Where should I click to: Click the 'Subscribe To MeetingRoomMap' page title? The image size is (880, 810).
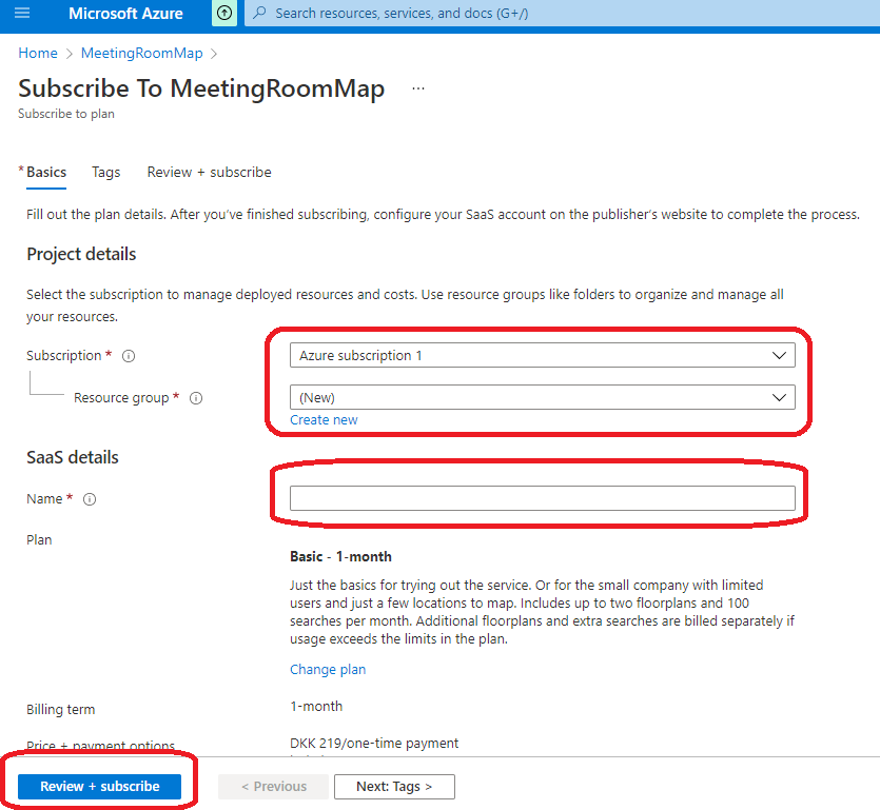click(x=201, y=89)
